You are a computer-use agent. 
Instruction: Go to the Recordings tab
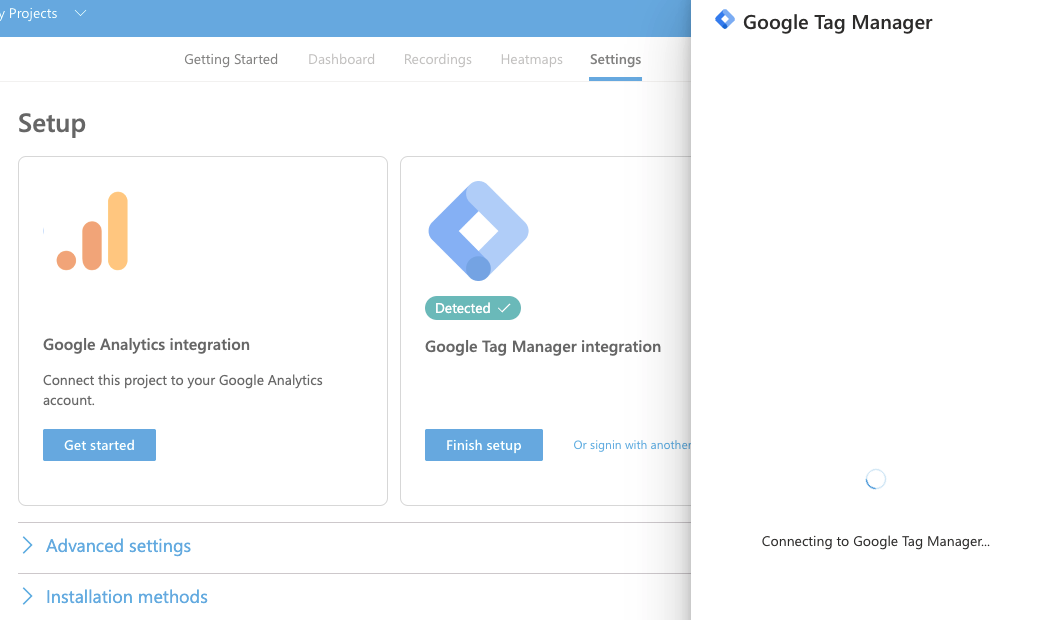click(437, 59)
